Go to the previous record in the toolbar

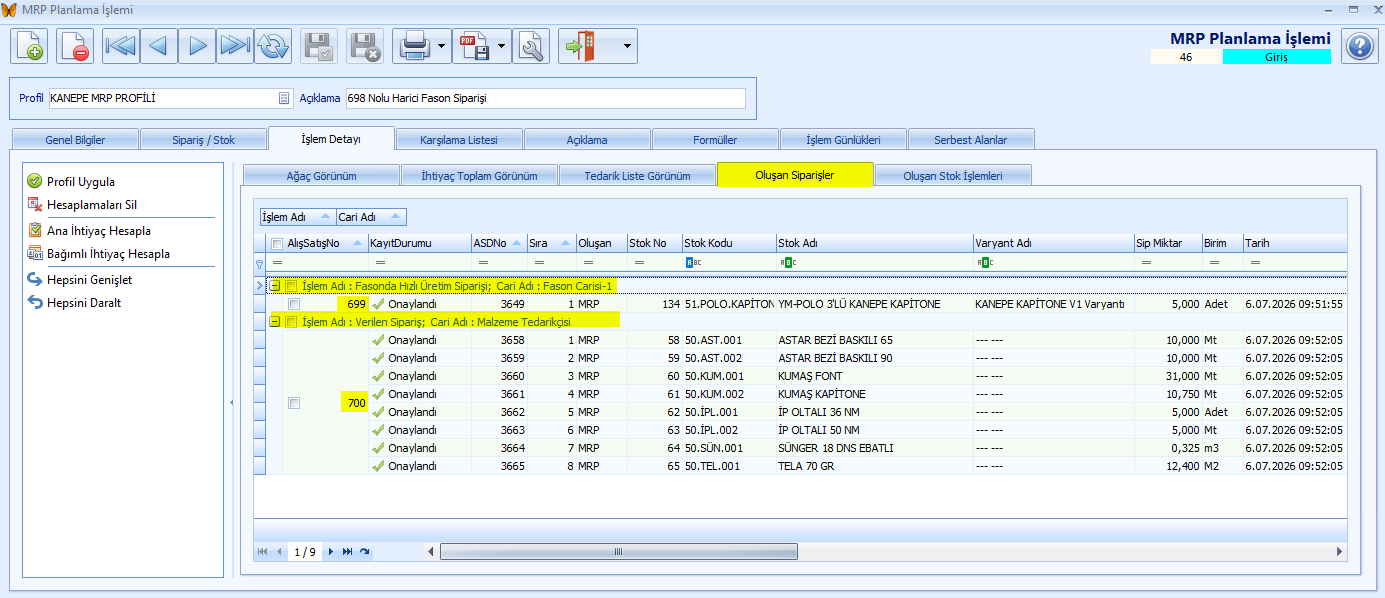coord(159,46)
